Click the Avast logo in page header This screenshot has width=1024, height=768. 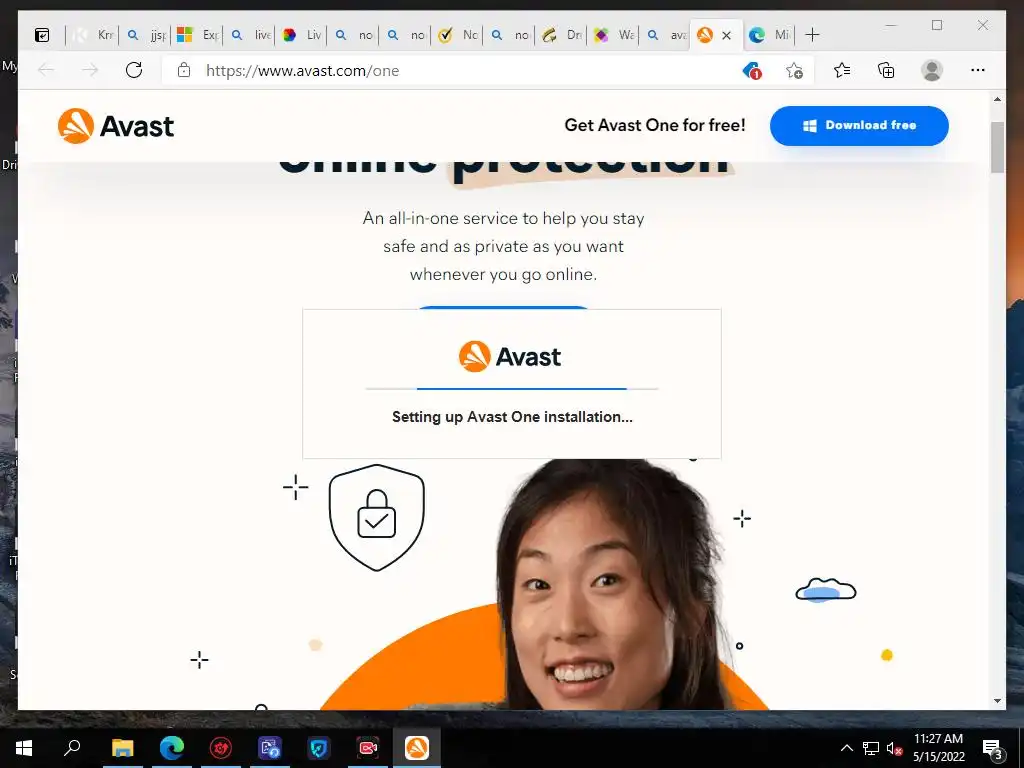(x=116, y=126)
